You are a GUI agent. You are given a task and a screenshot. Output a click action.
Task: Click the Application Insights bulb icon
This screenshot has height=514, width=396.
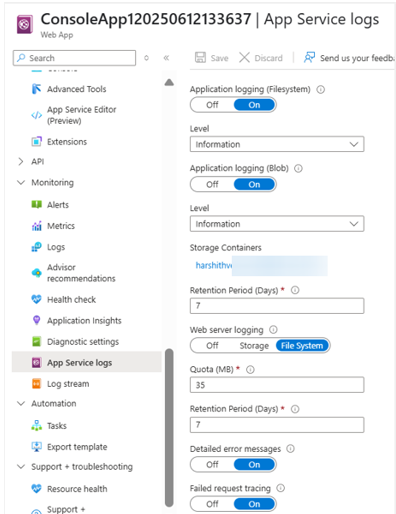click(x=36, y=320)
